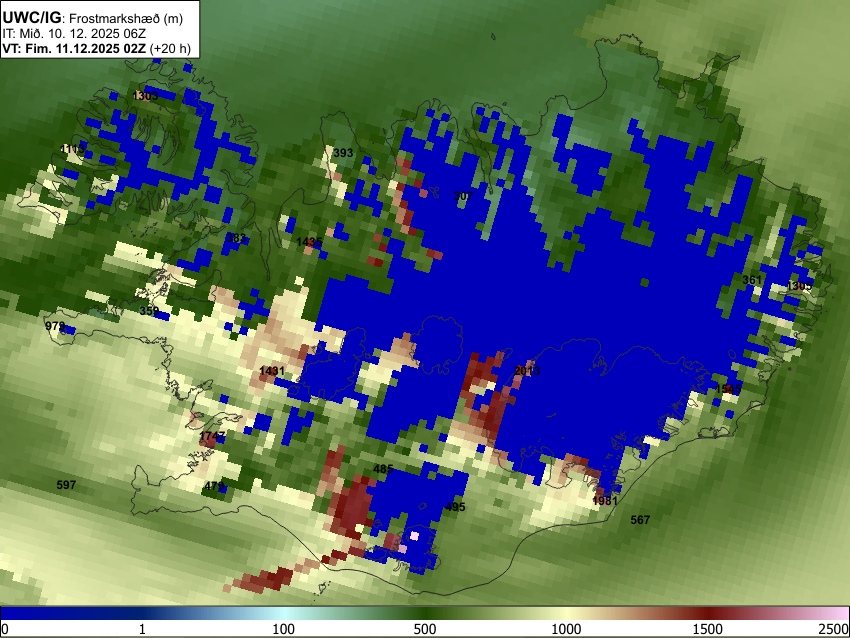Click the 1431 map label
This screenshot has width=850, height=638.
(x=272, y=371)
